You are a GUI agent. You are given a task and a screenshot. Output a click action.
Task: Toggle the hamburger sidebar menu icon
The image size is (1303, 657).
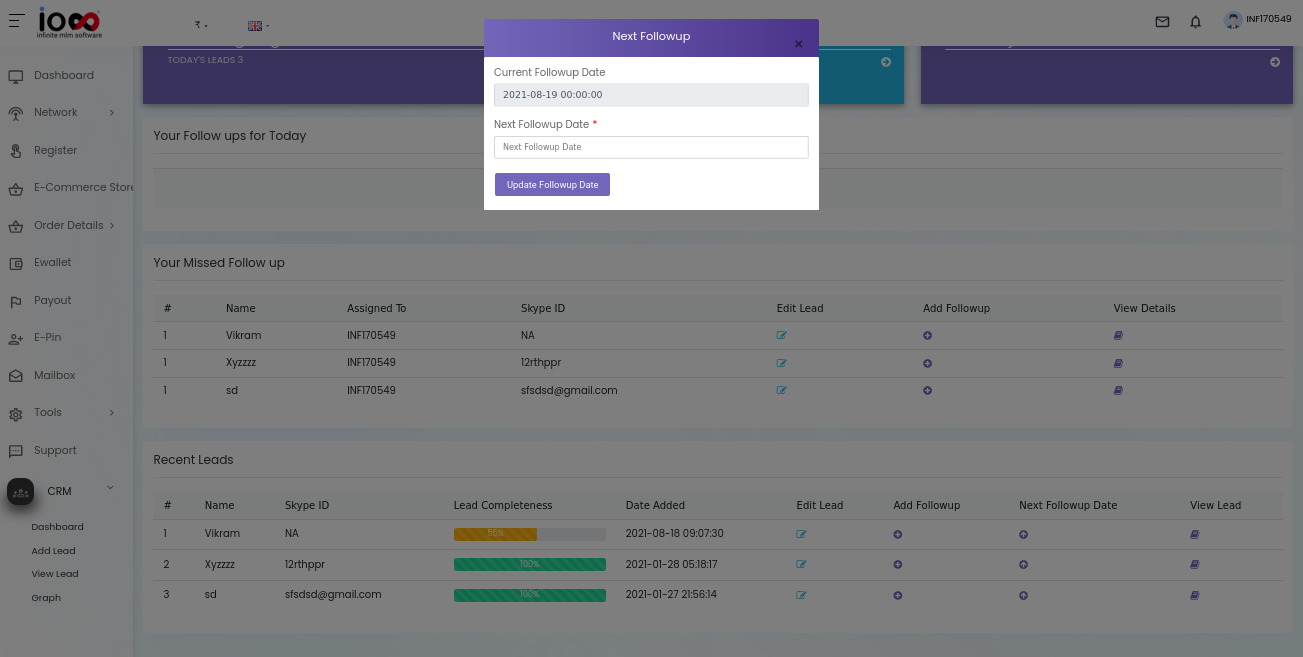pos(17,20)
